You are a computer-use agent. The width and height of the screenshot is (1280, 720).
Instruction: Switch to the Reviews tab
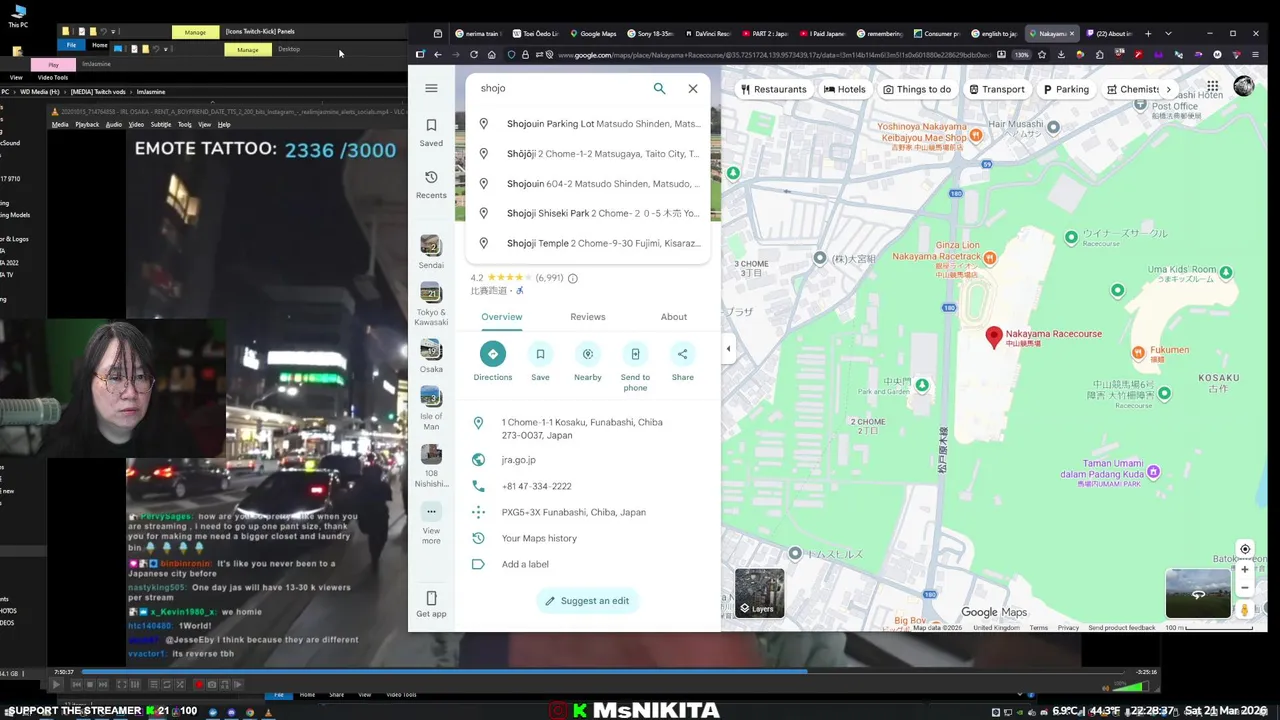click(x=587, y=317)
